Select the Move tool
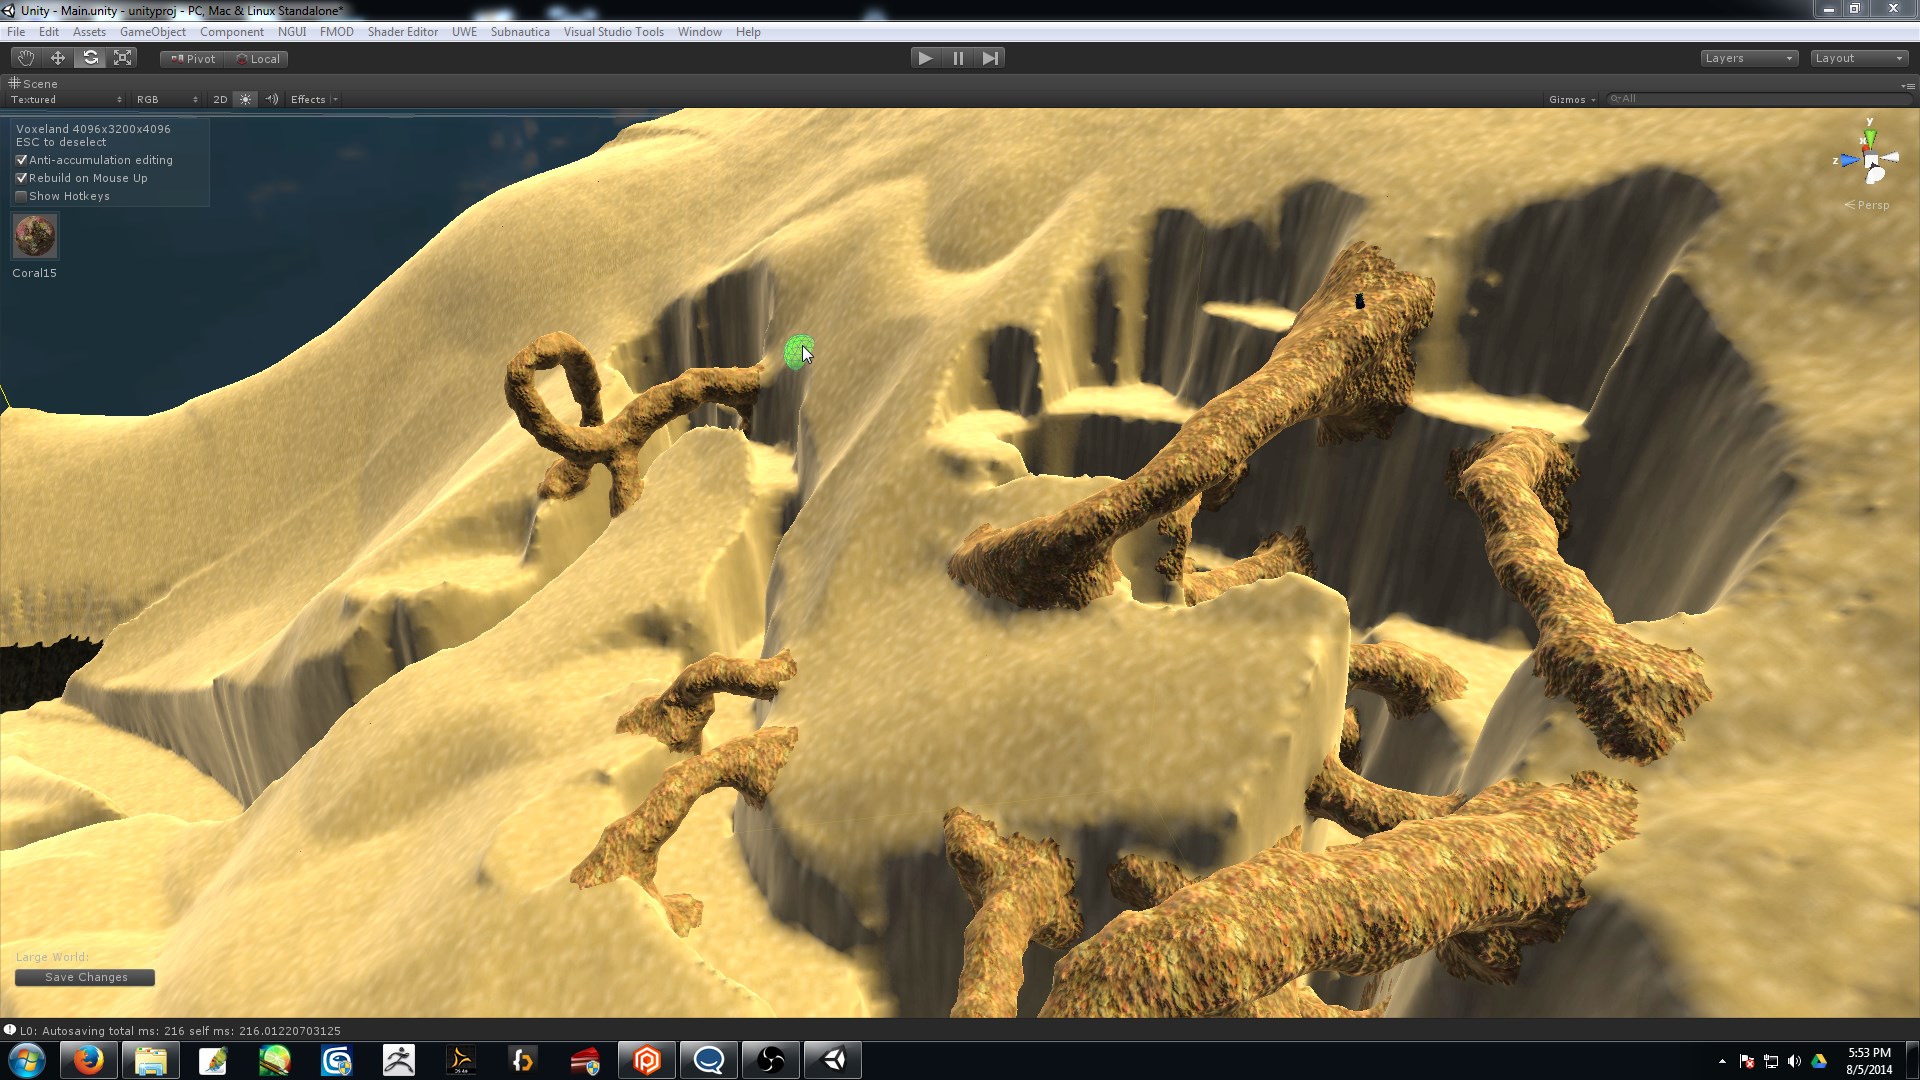 pyautogui.click(x=58, y=58)
